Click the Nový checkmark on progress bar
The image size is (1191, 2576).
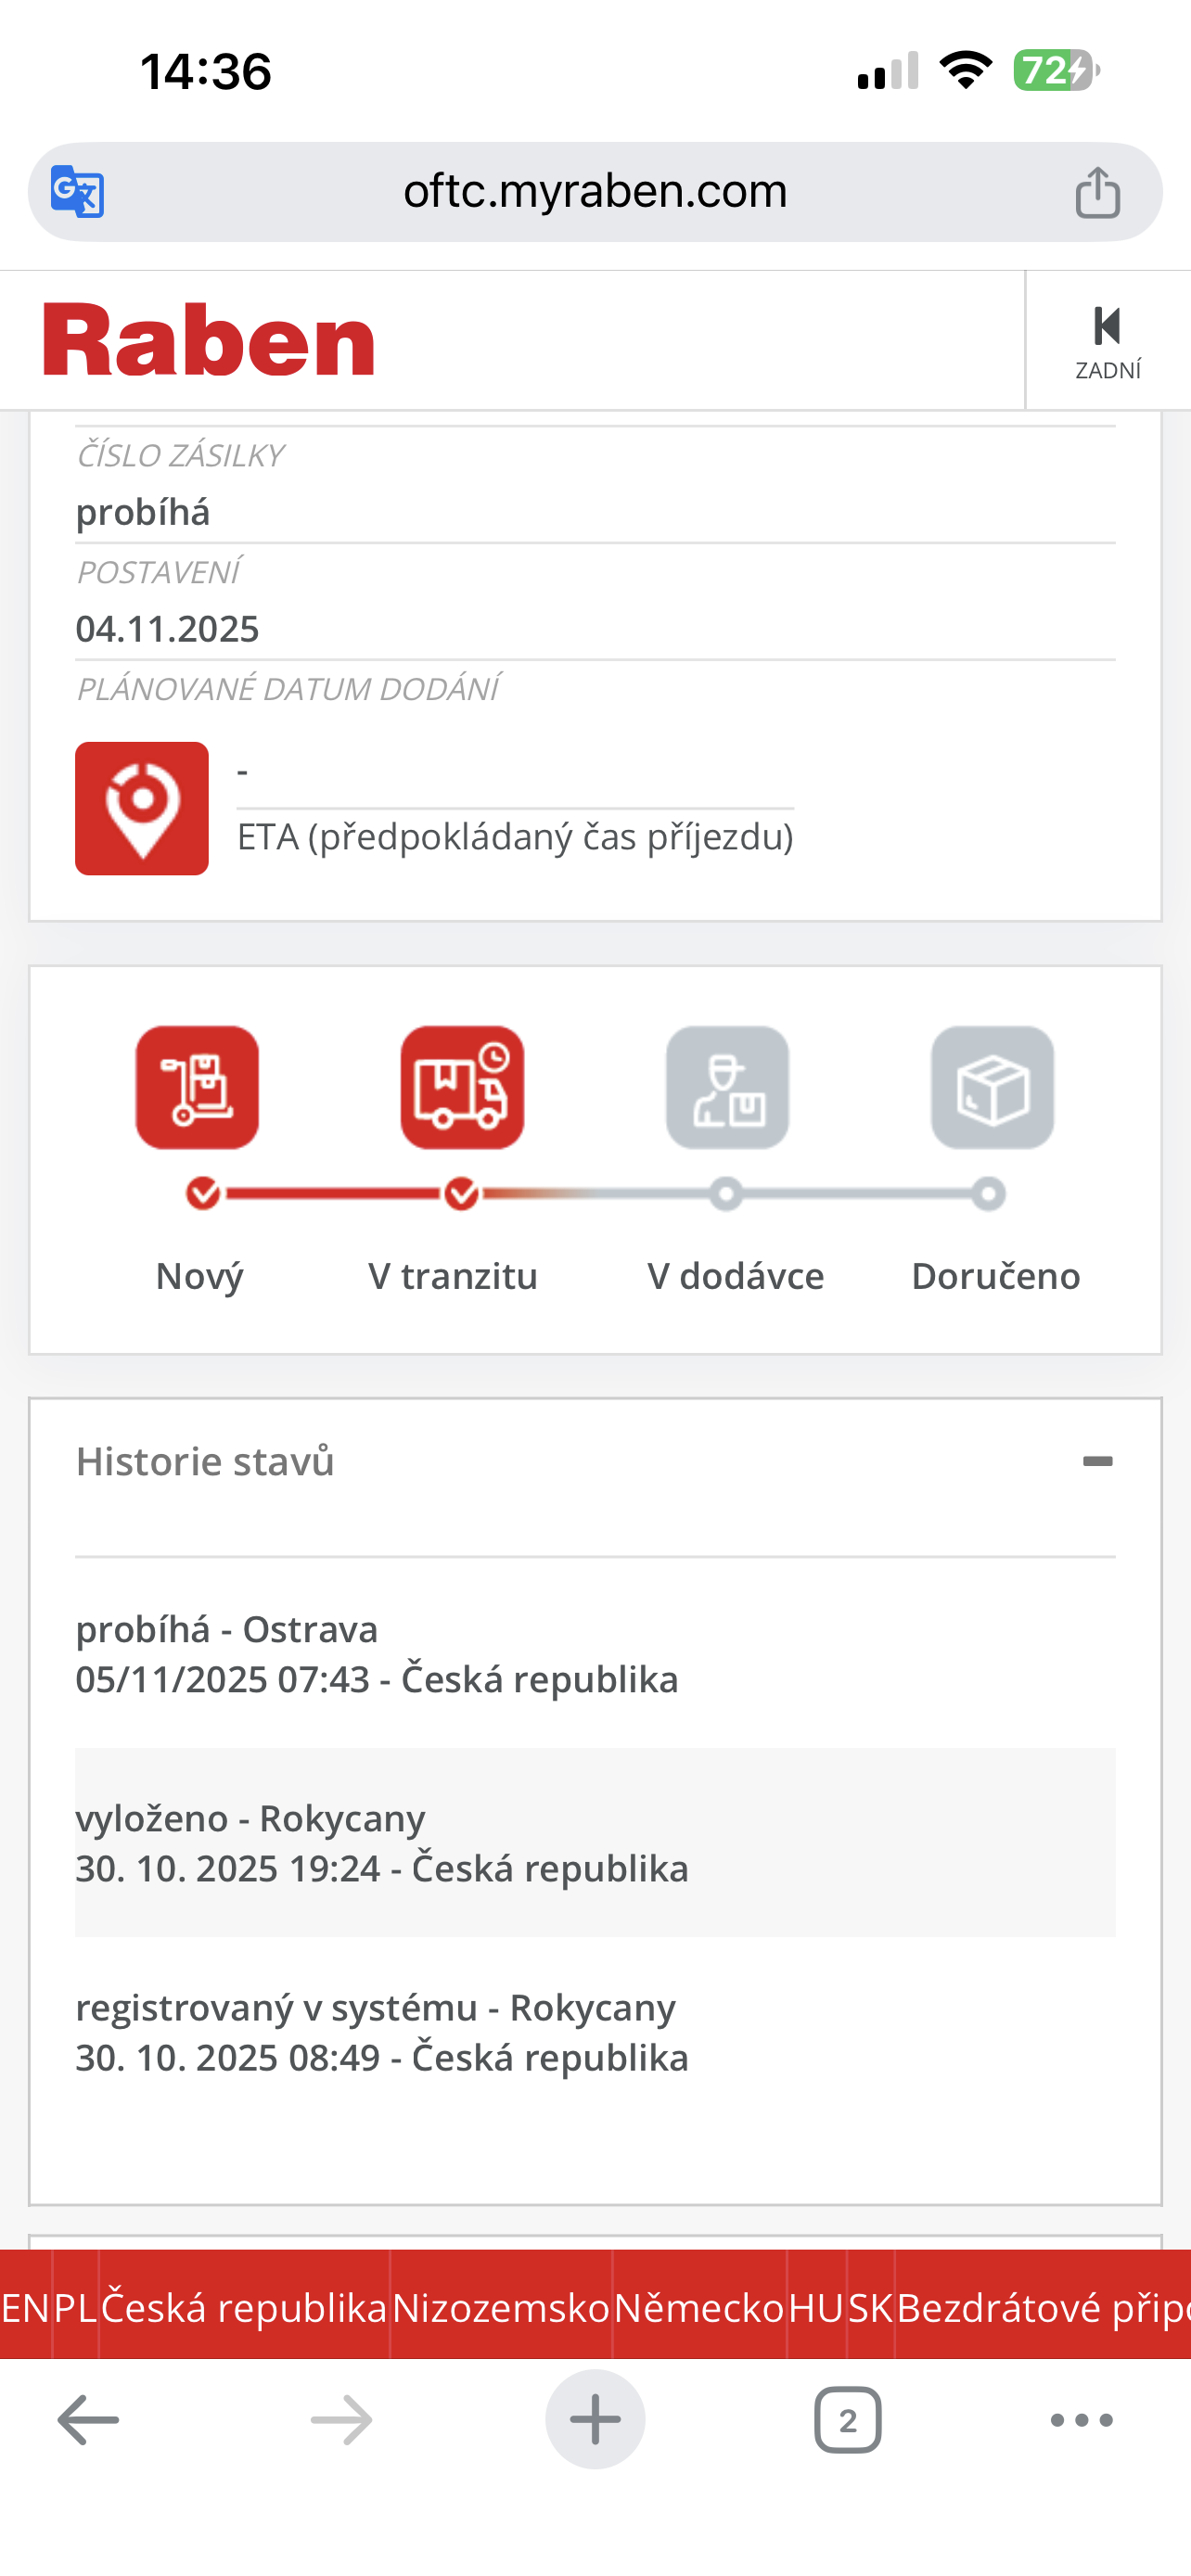(203, 1193)
